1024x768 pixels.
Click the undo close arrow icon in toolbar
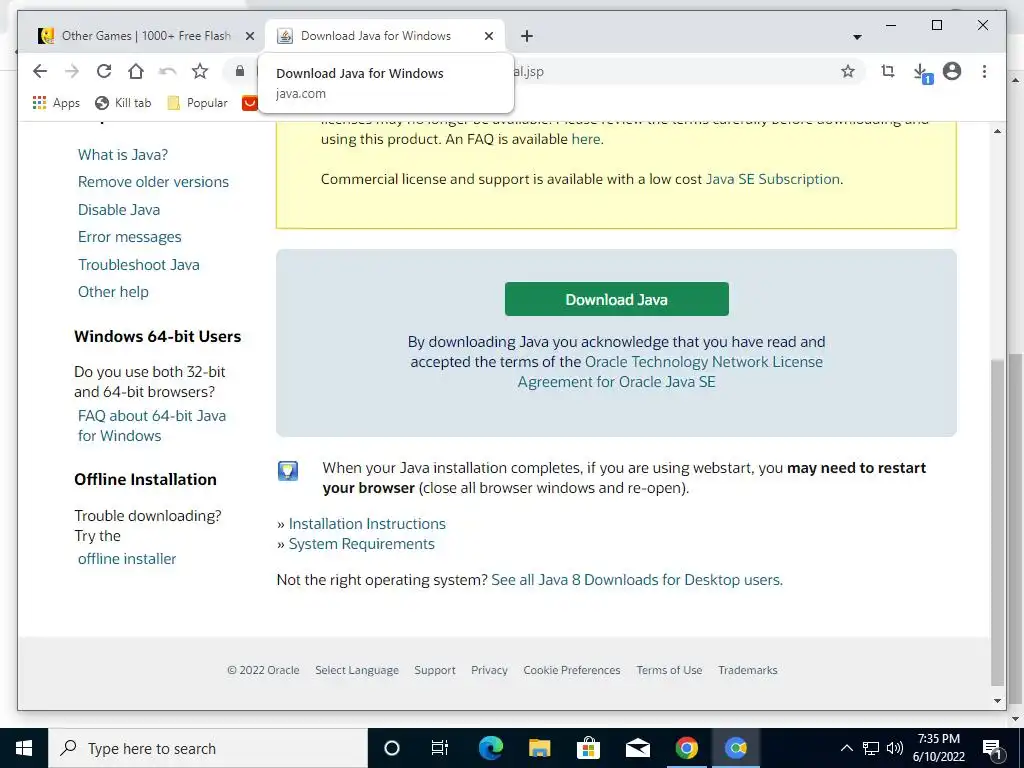click(x=168, y=71)
